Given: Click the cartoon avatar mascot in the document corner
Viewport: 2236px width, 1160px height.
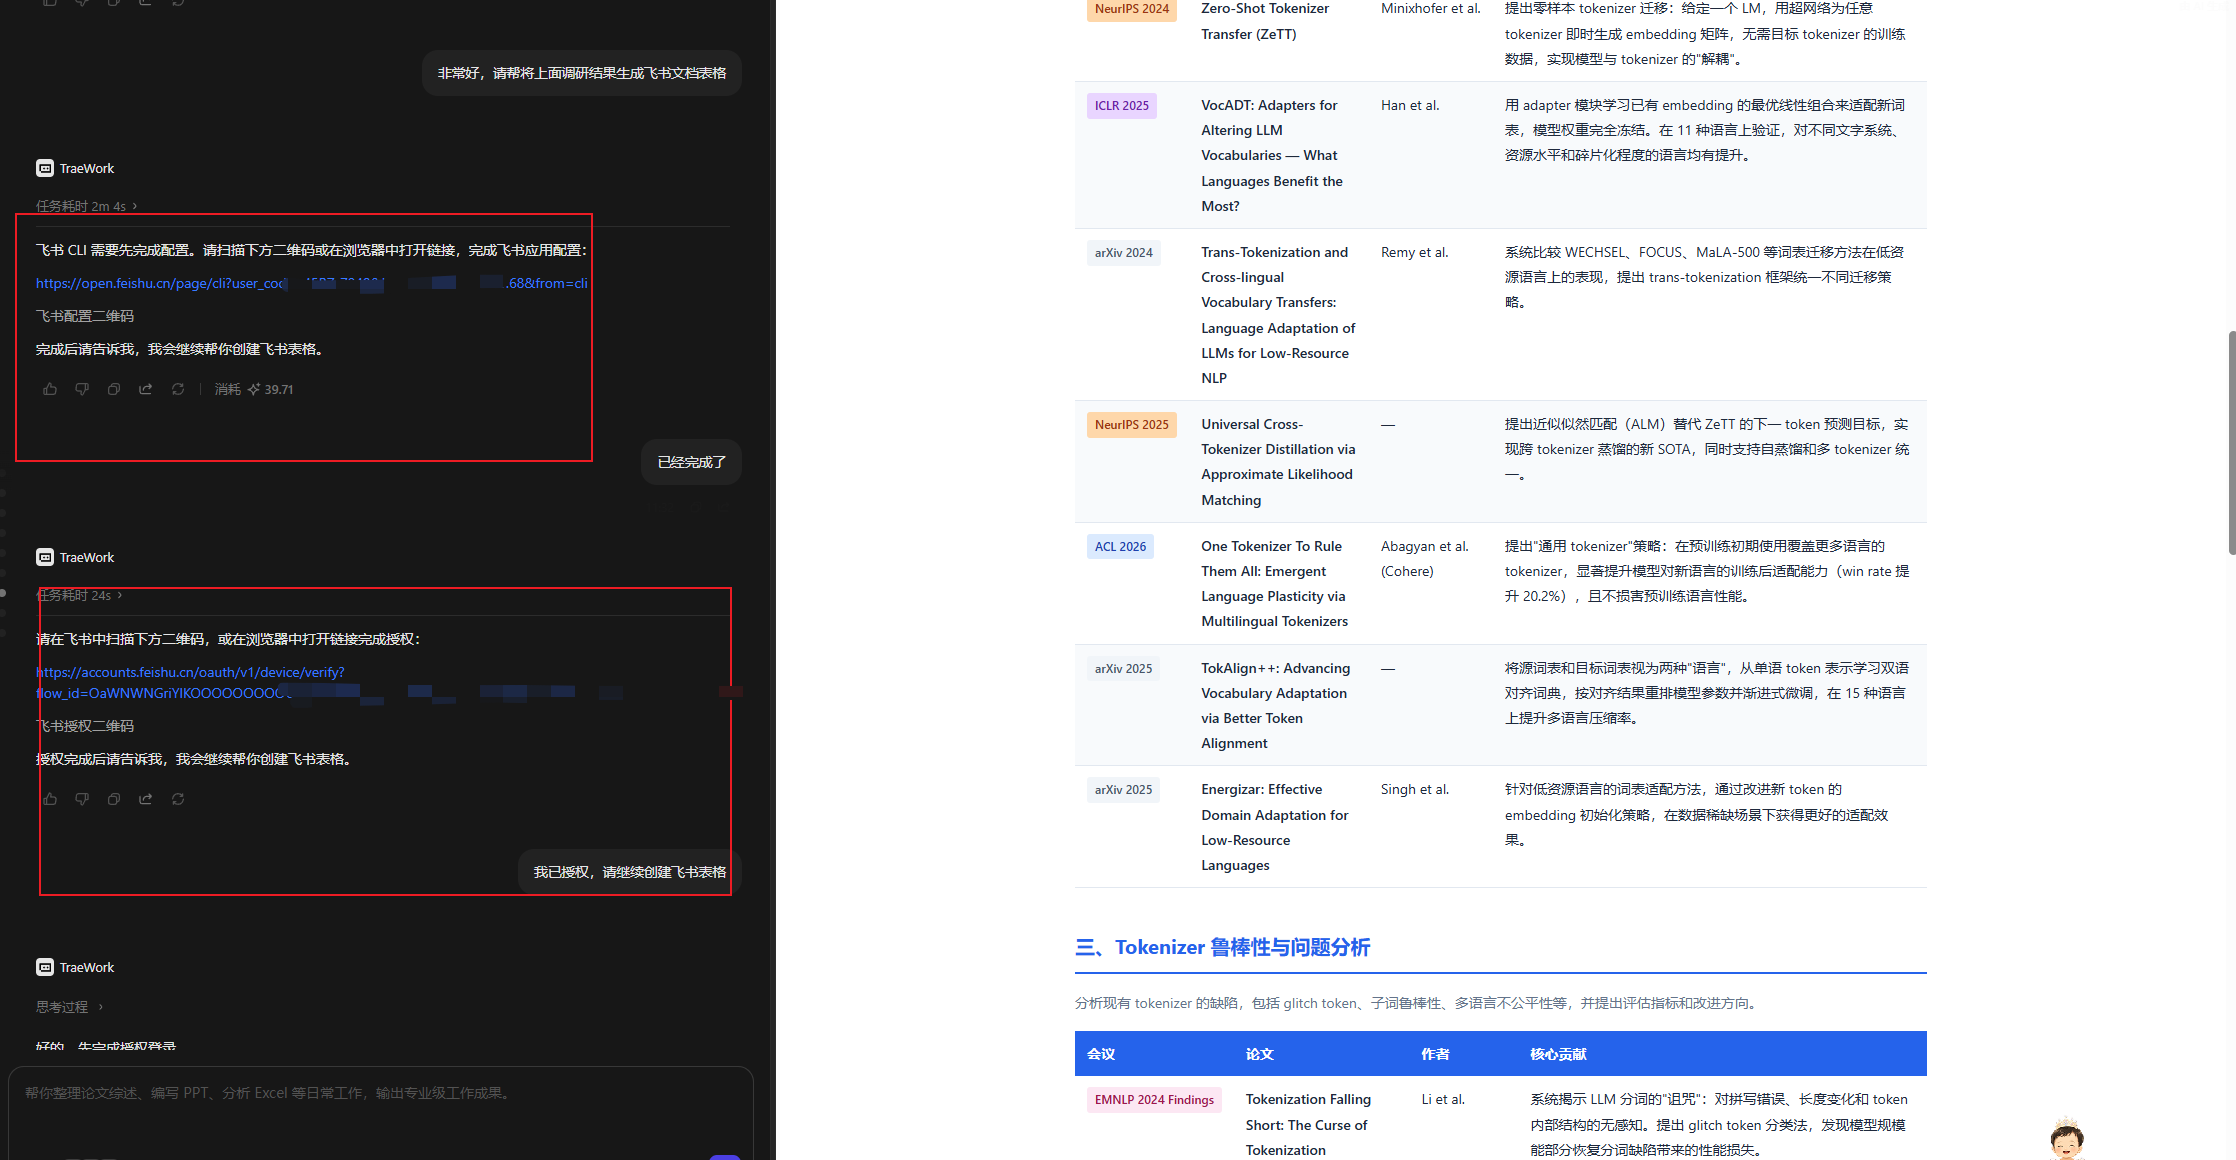Looking at the screenshot, I should click(x=2066, y=1140).
